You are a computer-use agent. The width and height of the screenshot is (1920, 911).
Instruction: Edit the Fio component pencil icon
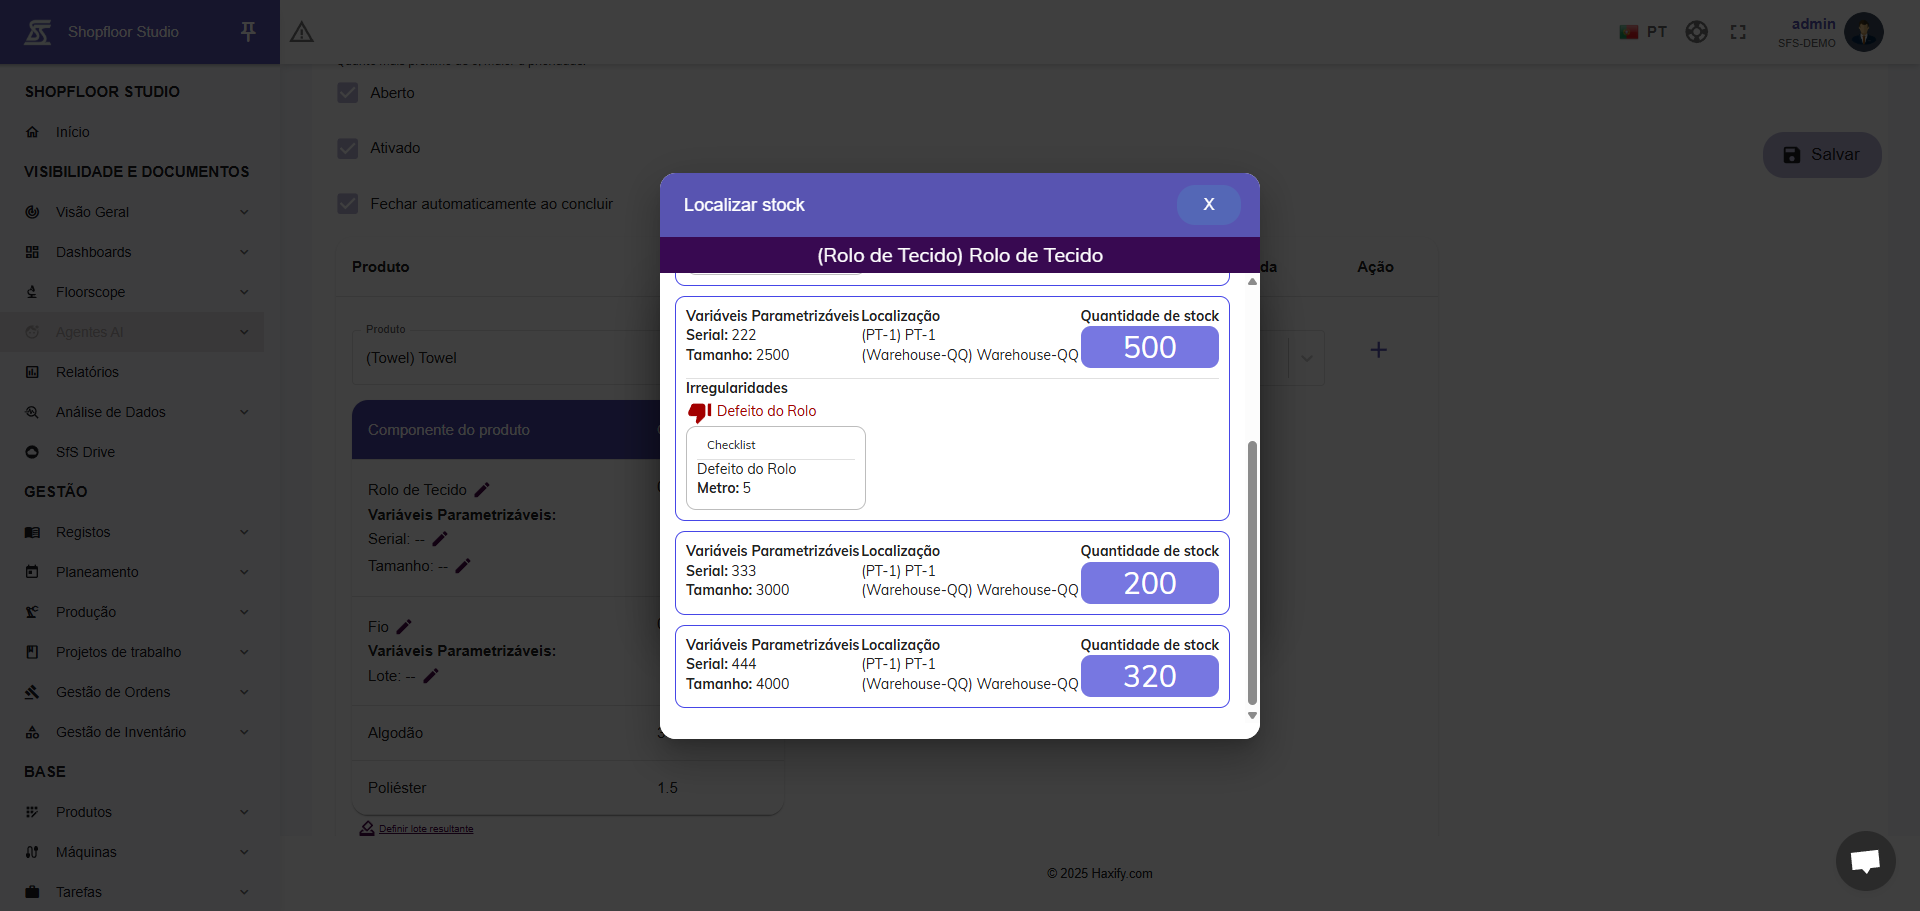coord(404,627)
